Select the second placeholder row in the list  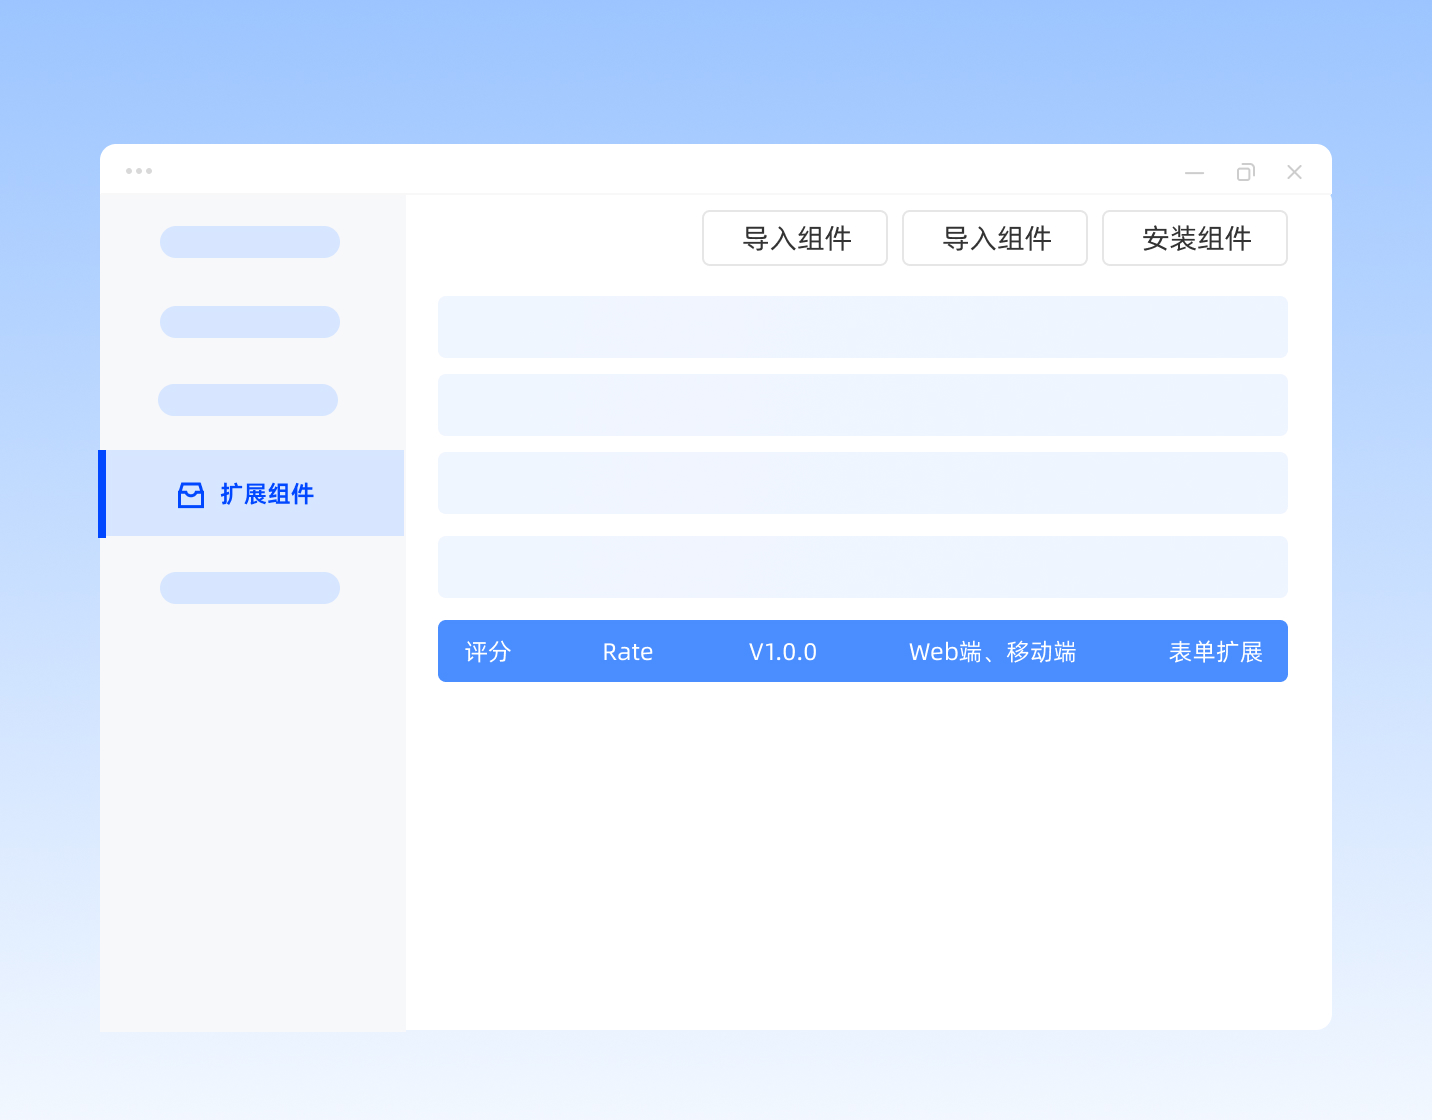tap(862, 405)
